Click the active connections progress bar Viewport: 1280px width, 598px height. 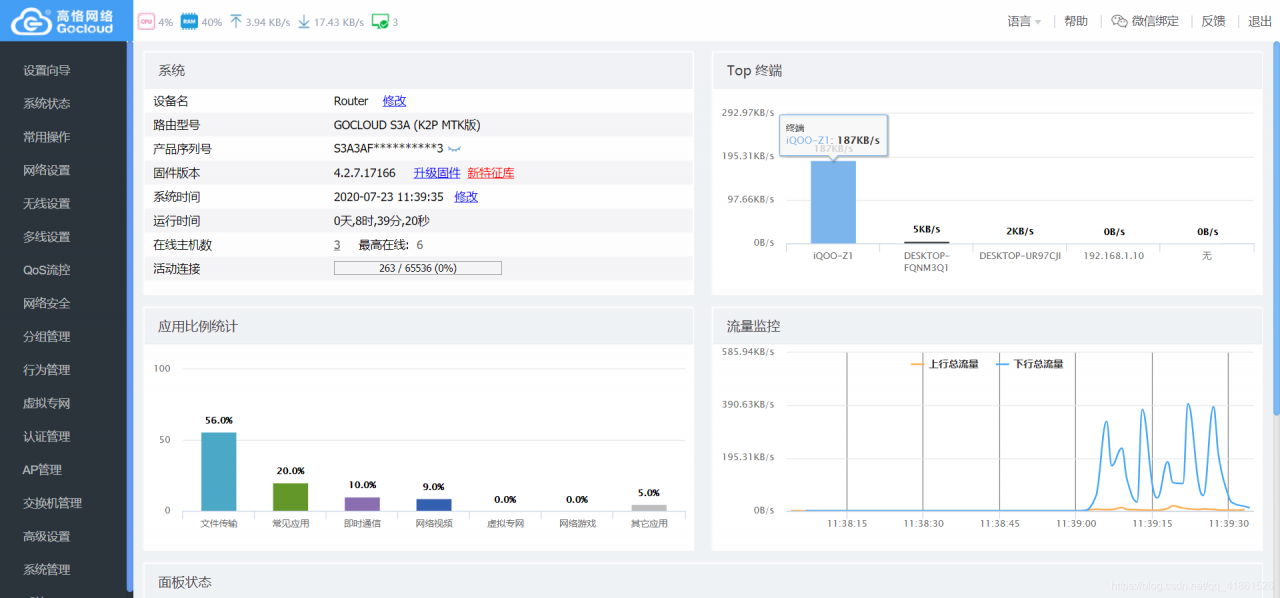pyautogui.click(x=417, y=268)
